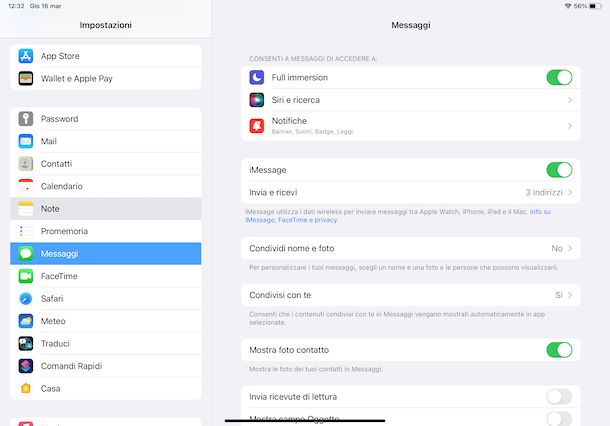610x426 pixels.
Task: Select the Traduci label in sidebar
Action: point(55,344)
